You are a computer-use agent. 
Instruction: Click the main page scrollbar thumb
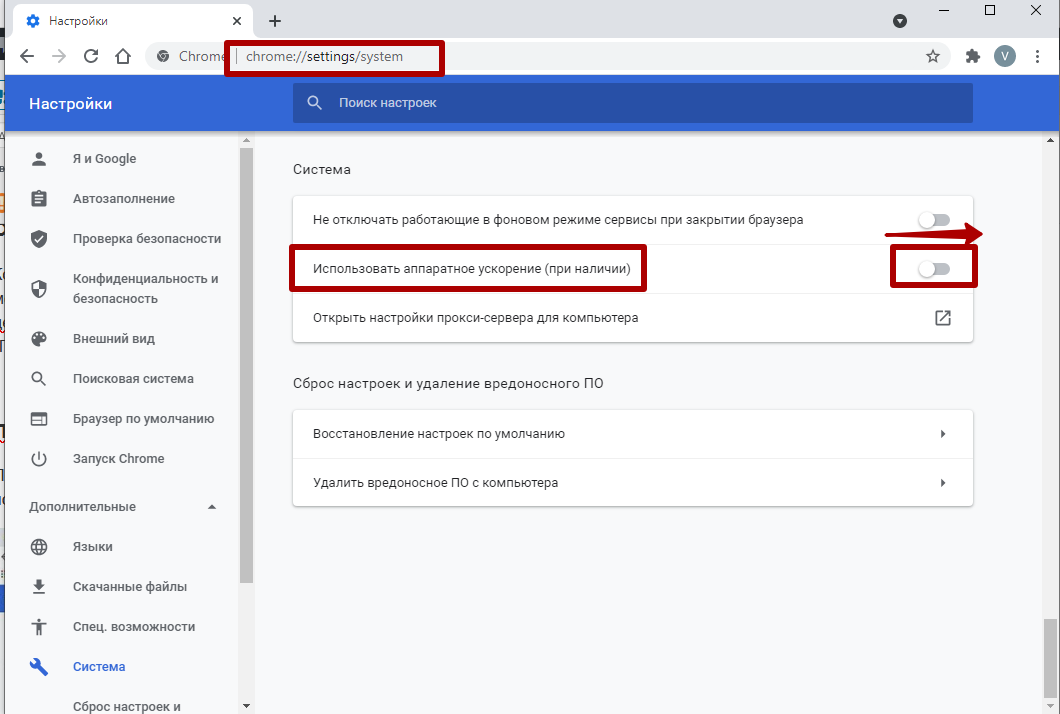[x=1050, y=658]
